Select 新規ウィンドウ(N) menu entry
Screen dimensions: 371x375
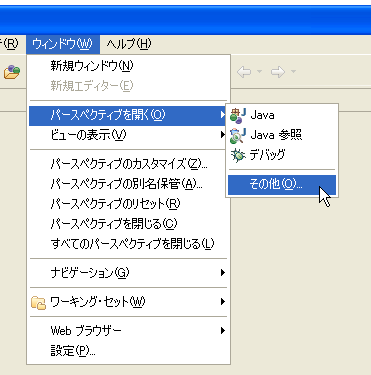(x=128, y=66)
